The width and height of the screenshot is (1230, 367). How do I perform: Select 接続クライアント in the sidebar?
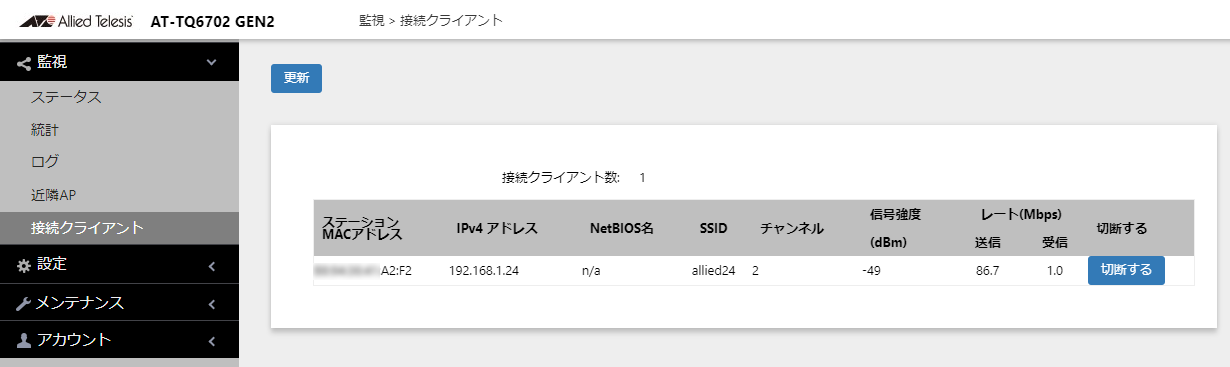[119, 228]
